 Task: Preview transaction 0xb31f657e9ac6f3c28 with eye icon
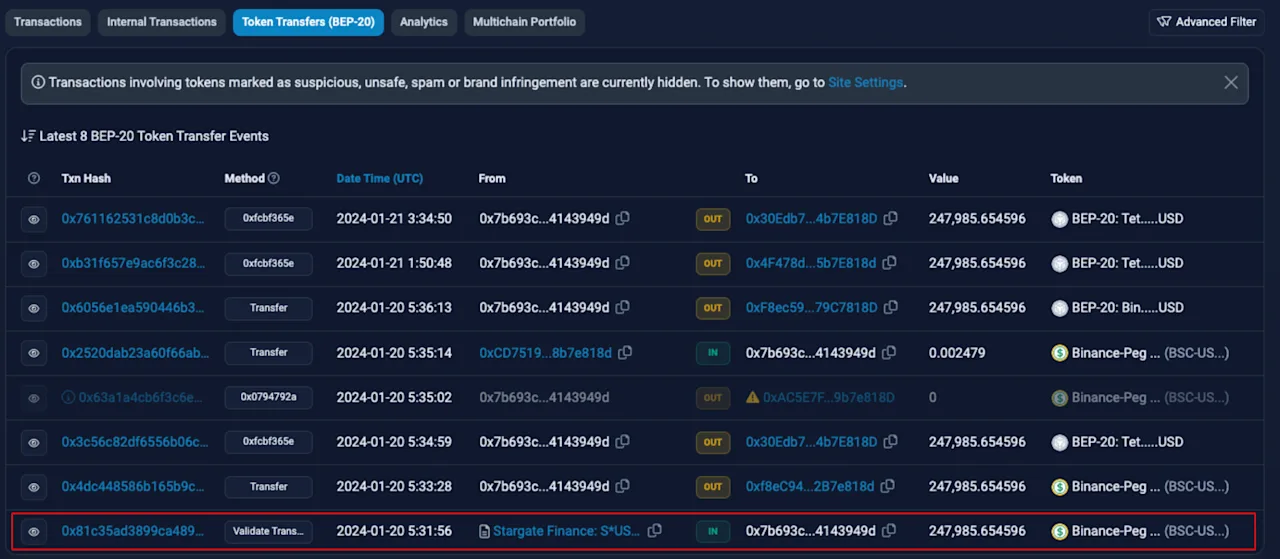[34, 264]
